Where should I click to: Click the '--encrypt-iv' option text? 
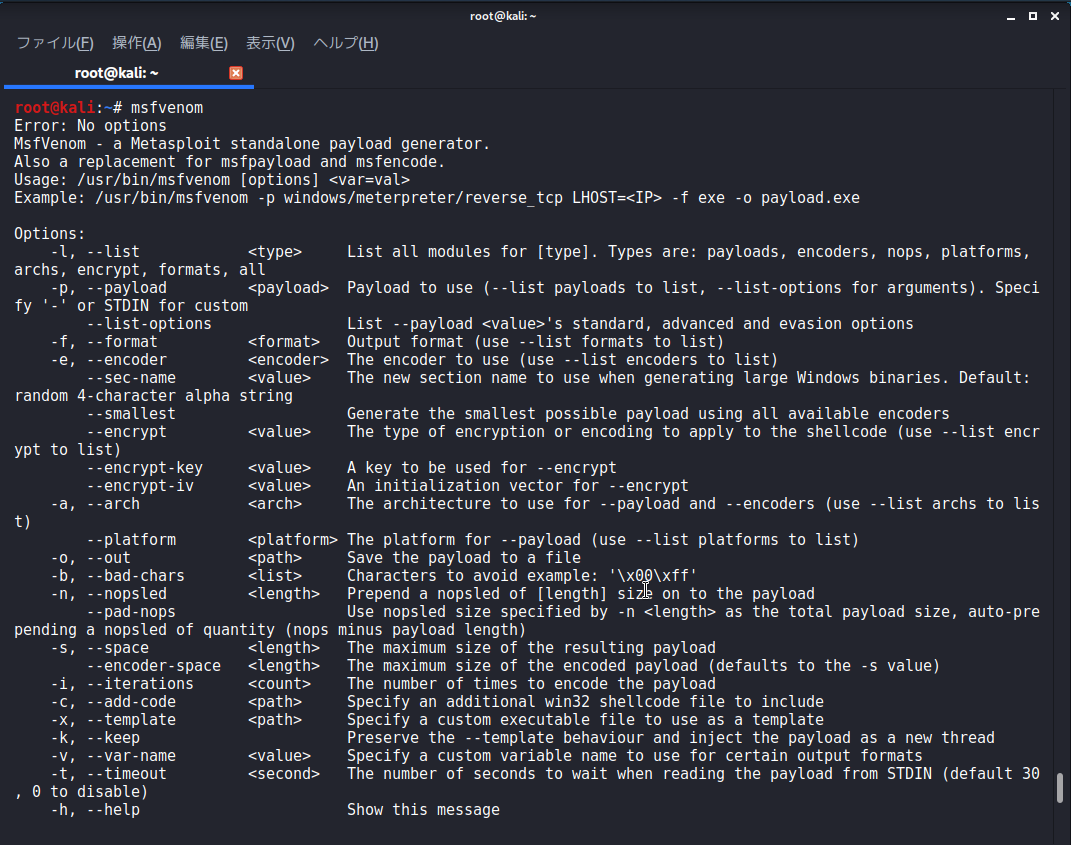140,486
